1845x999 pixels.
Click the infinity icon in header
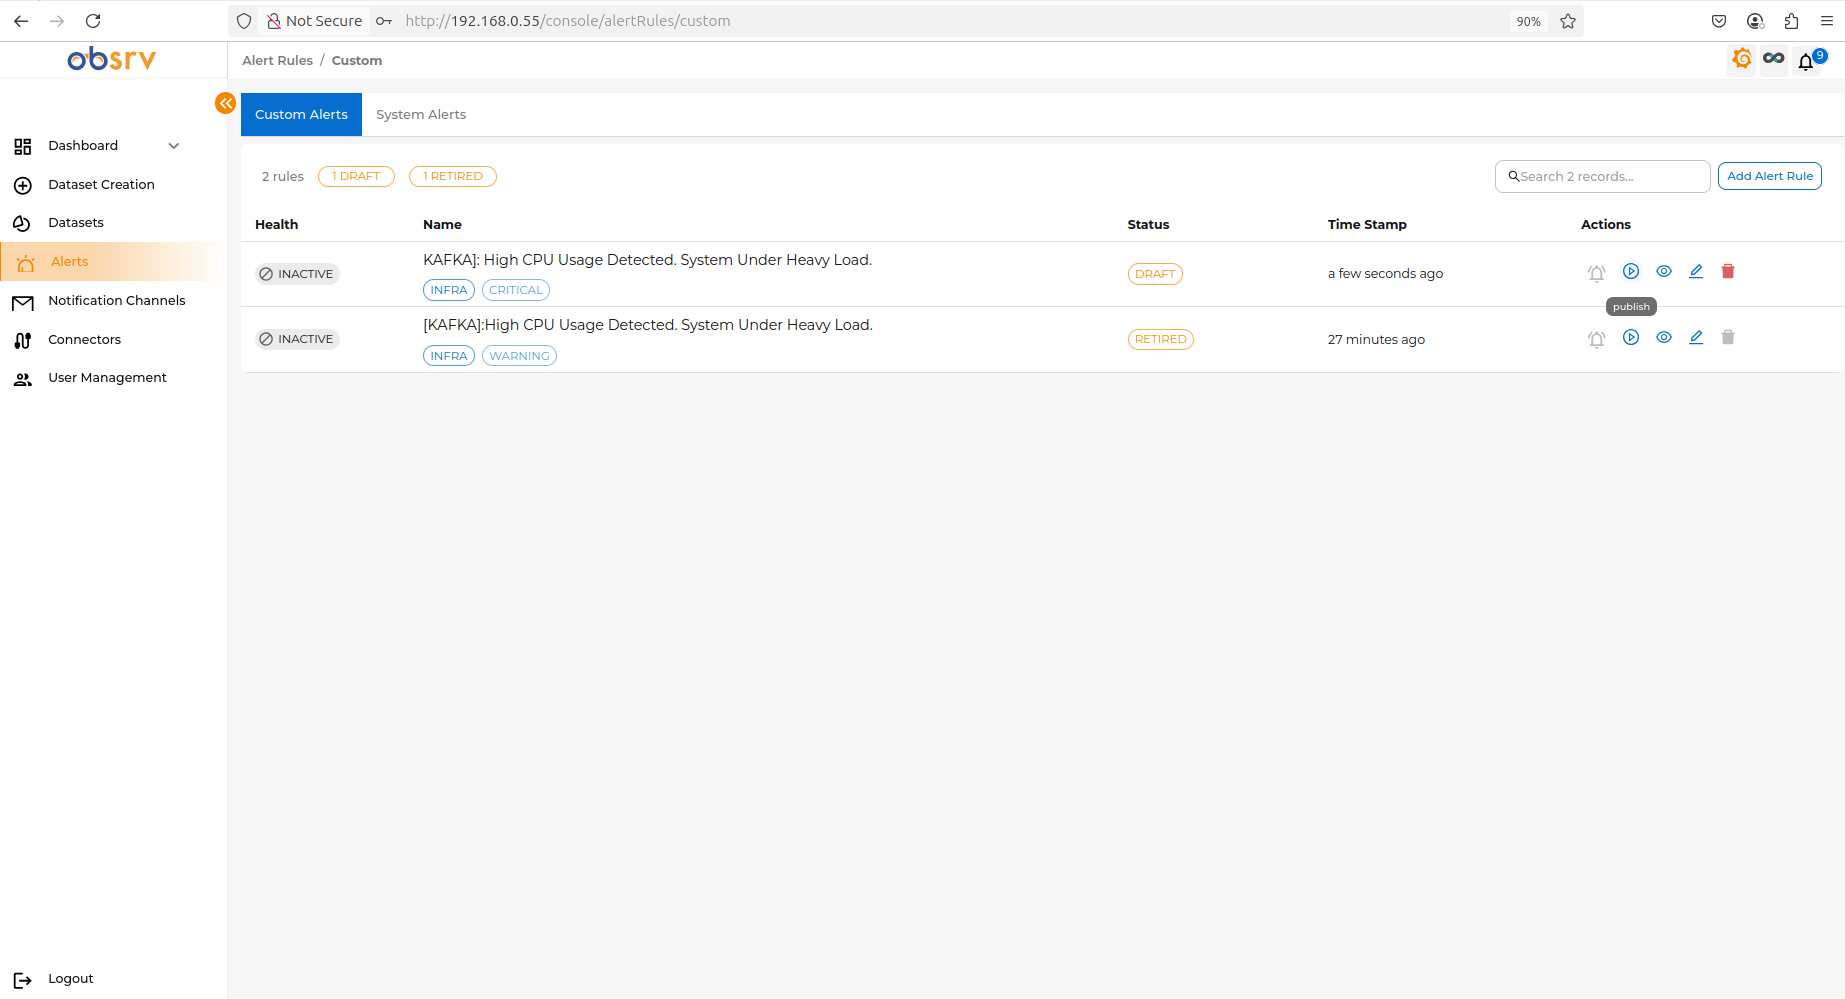(1774, 59)
